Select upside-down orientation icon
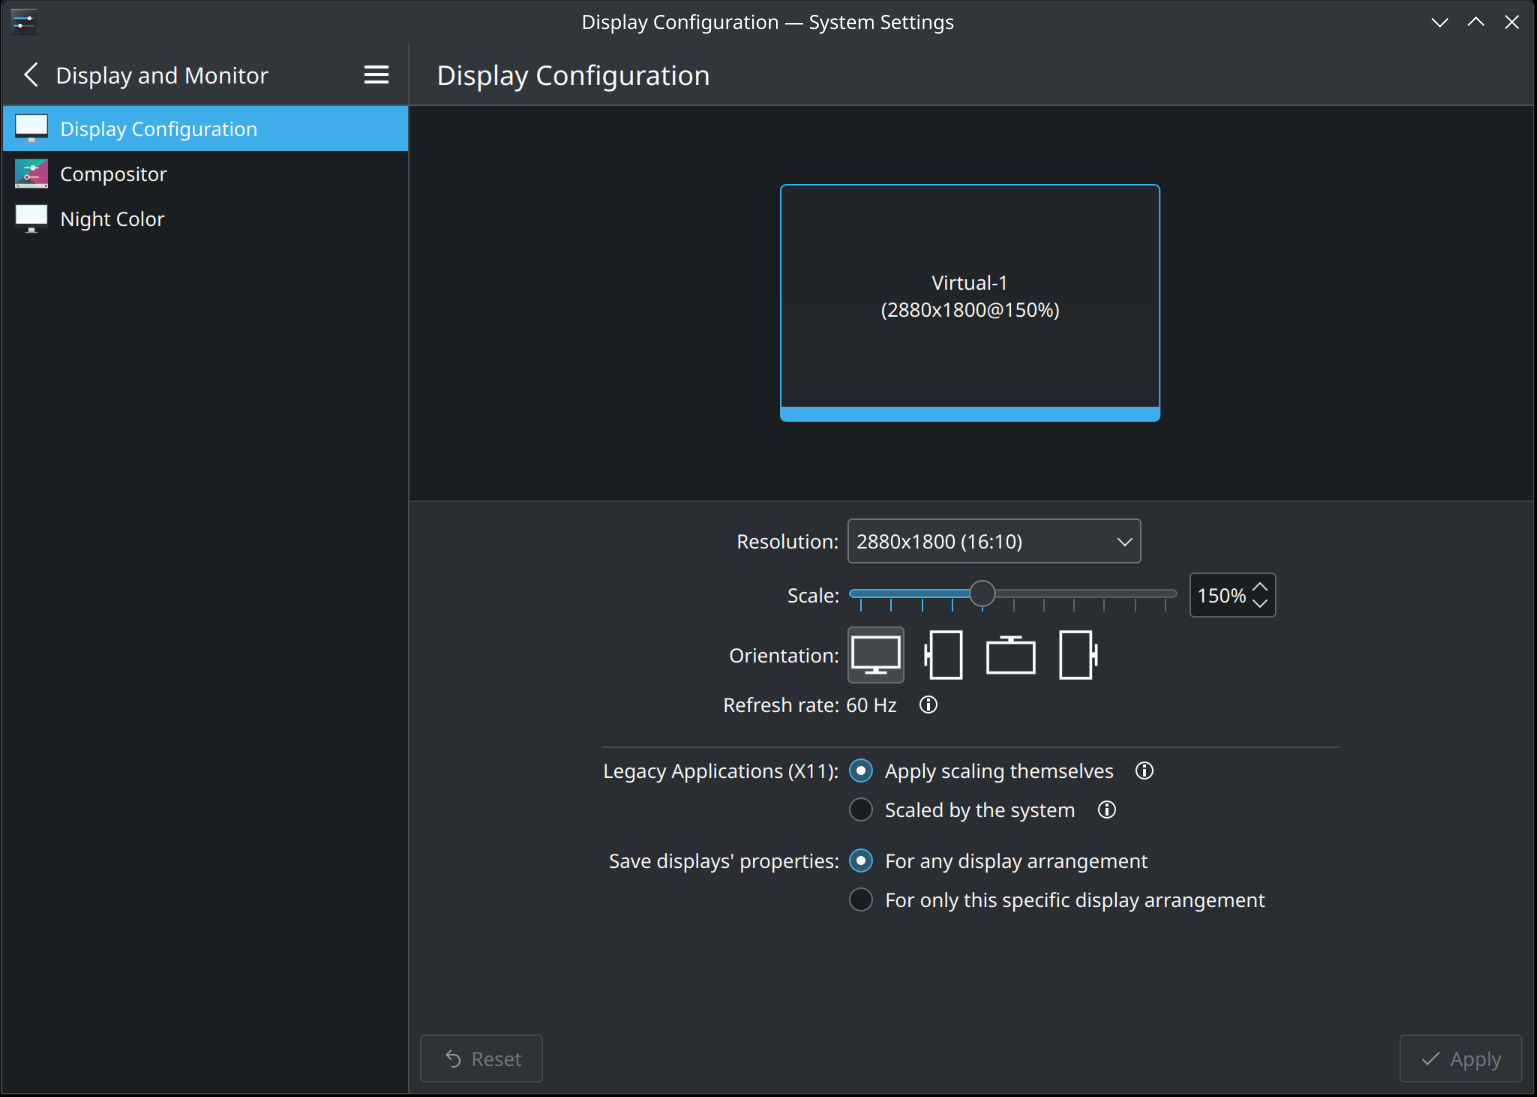 (x=1010, y=655)
